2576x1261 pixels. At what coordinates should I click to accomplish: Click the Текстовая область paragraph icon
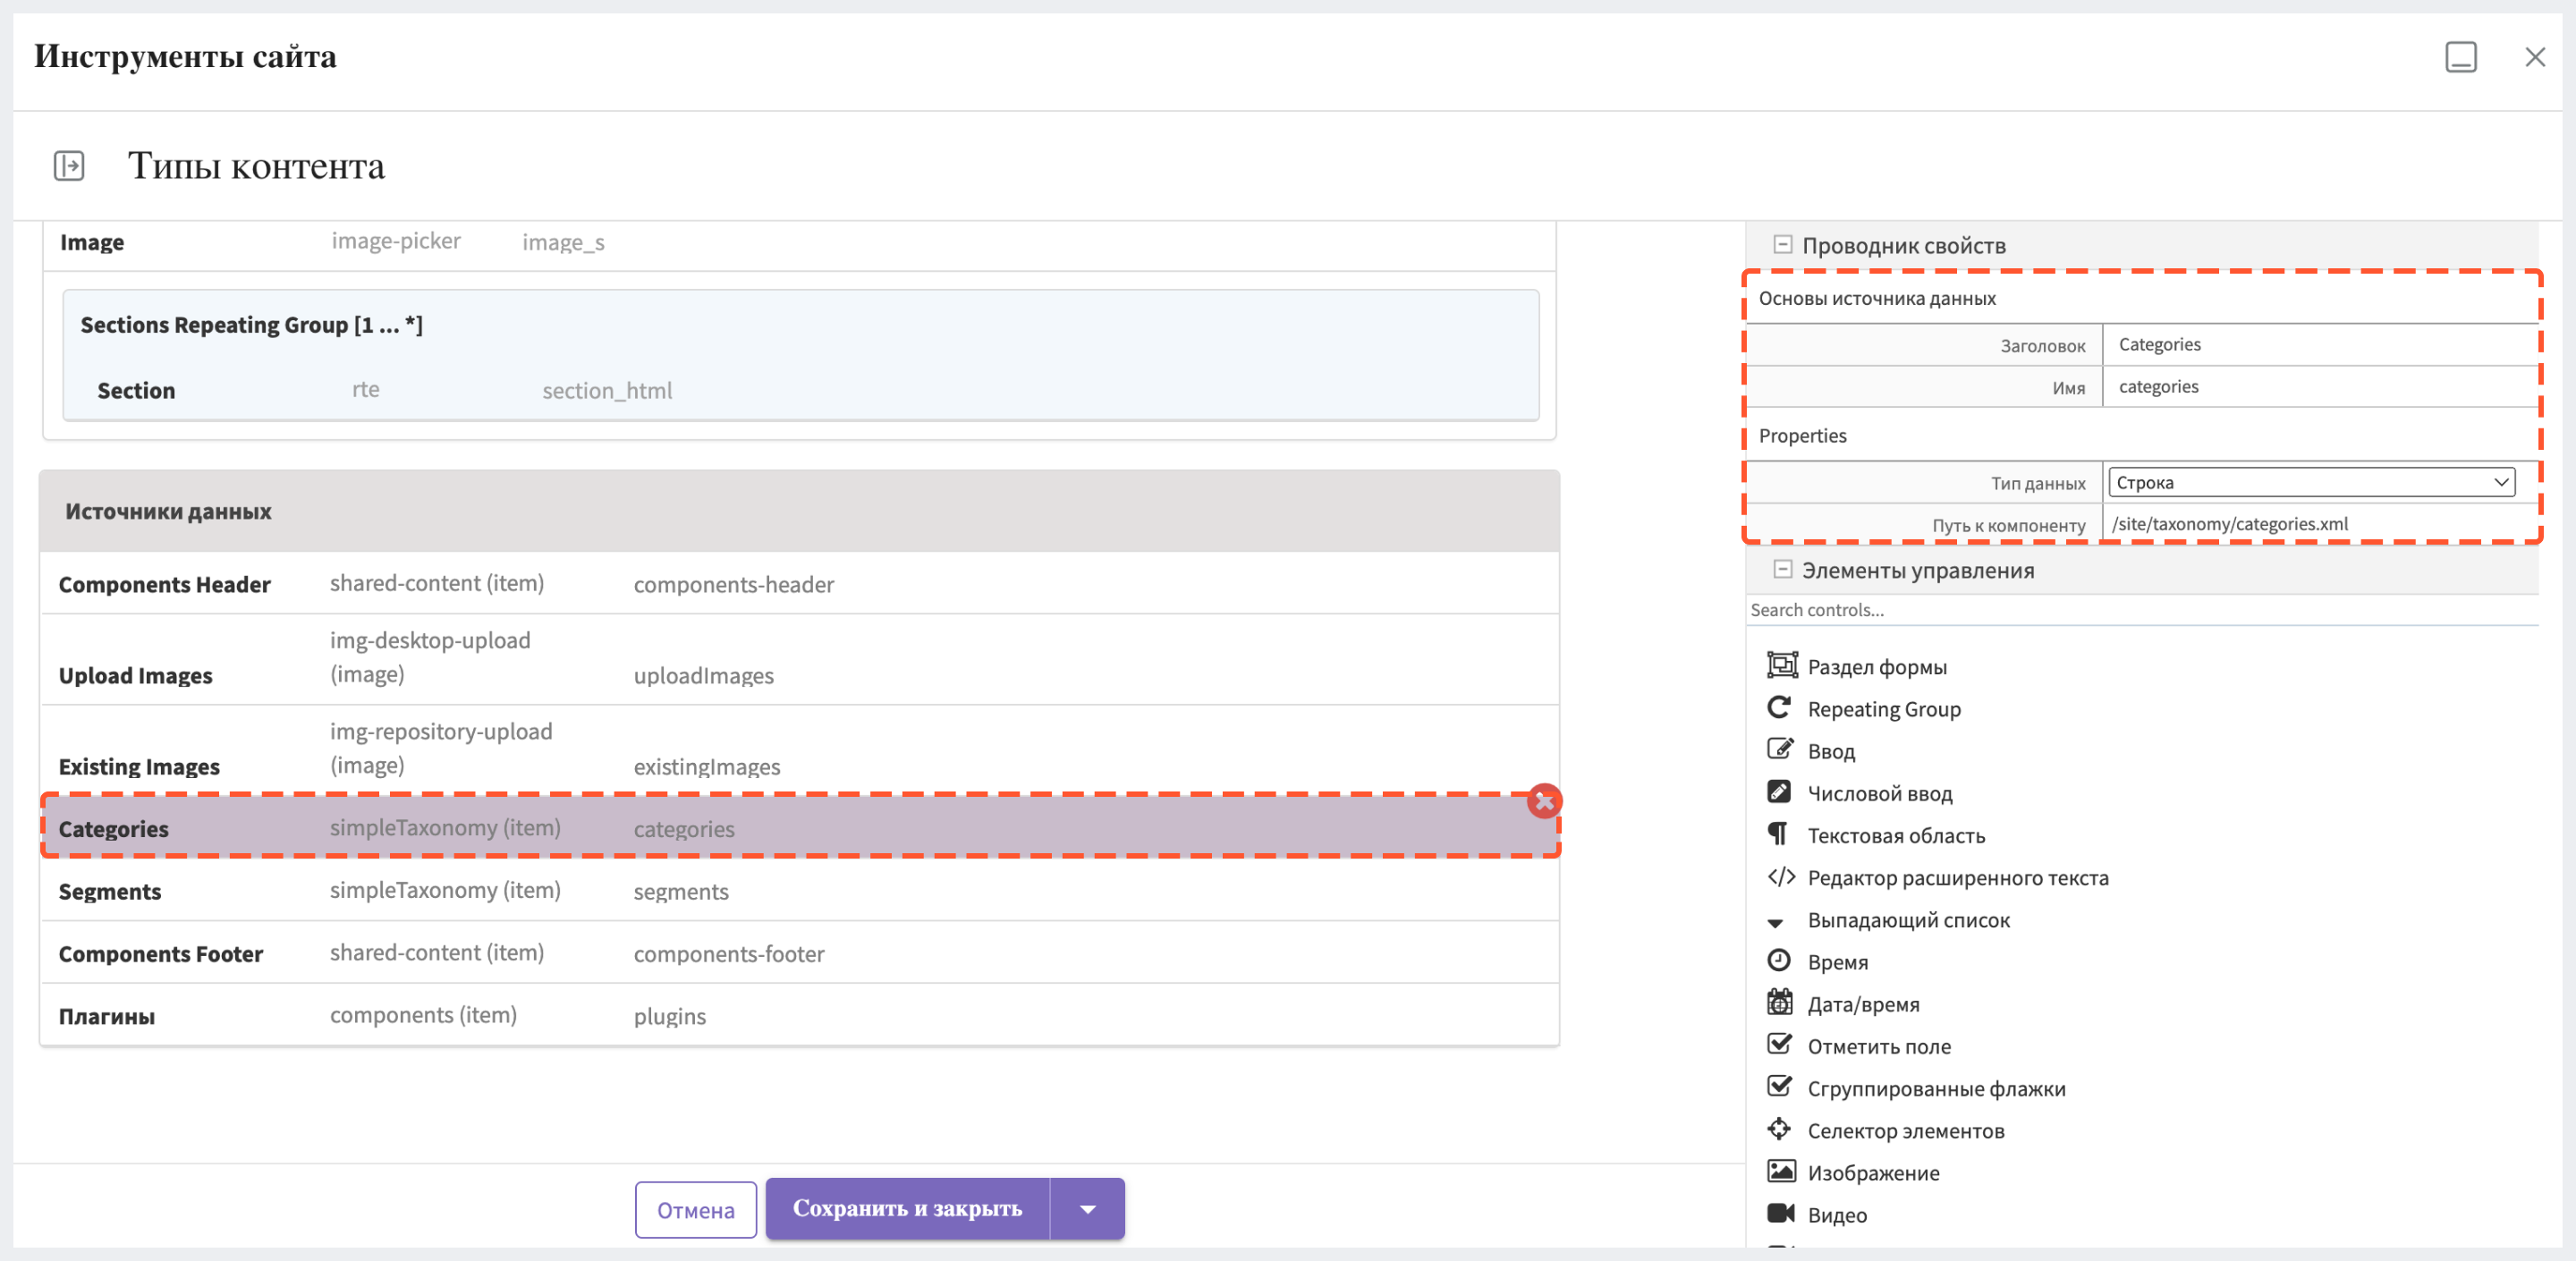1777,834
